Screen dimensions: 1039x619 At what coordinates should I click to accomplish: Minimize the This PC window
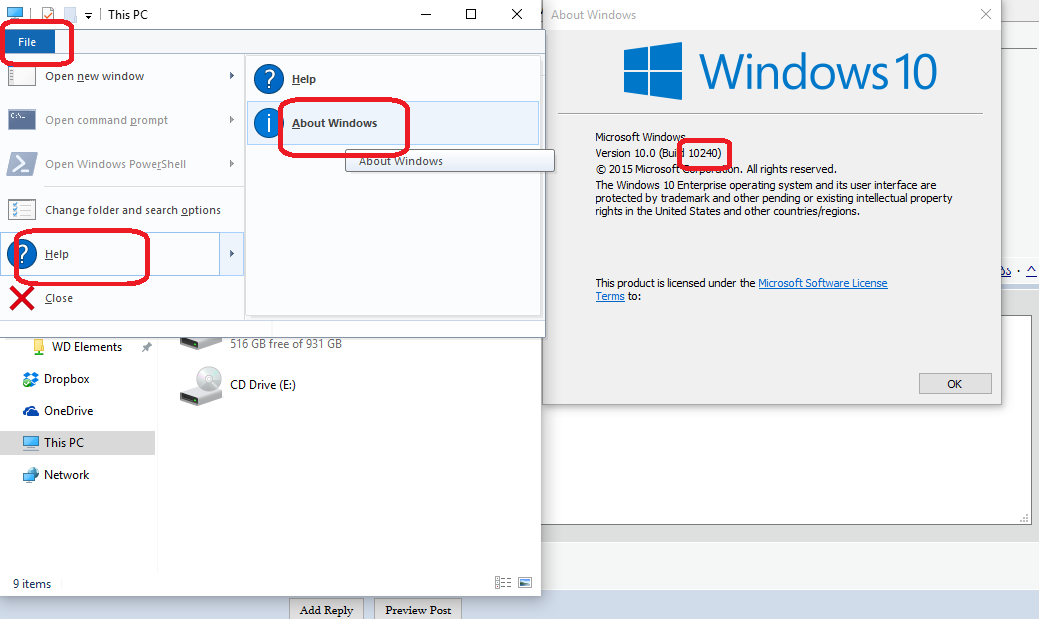click(426, 14)
